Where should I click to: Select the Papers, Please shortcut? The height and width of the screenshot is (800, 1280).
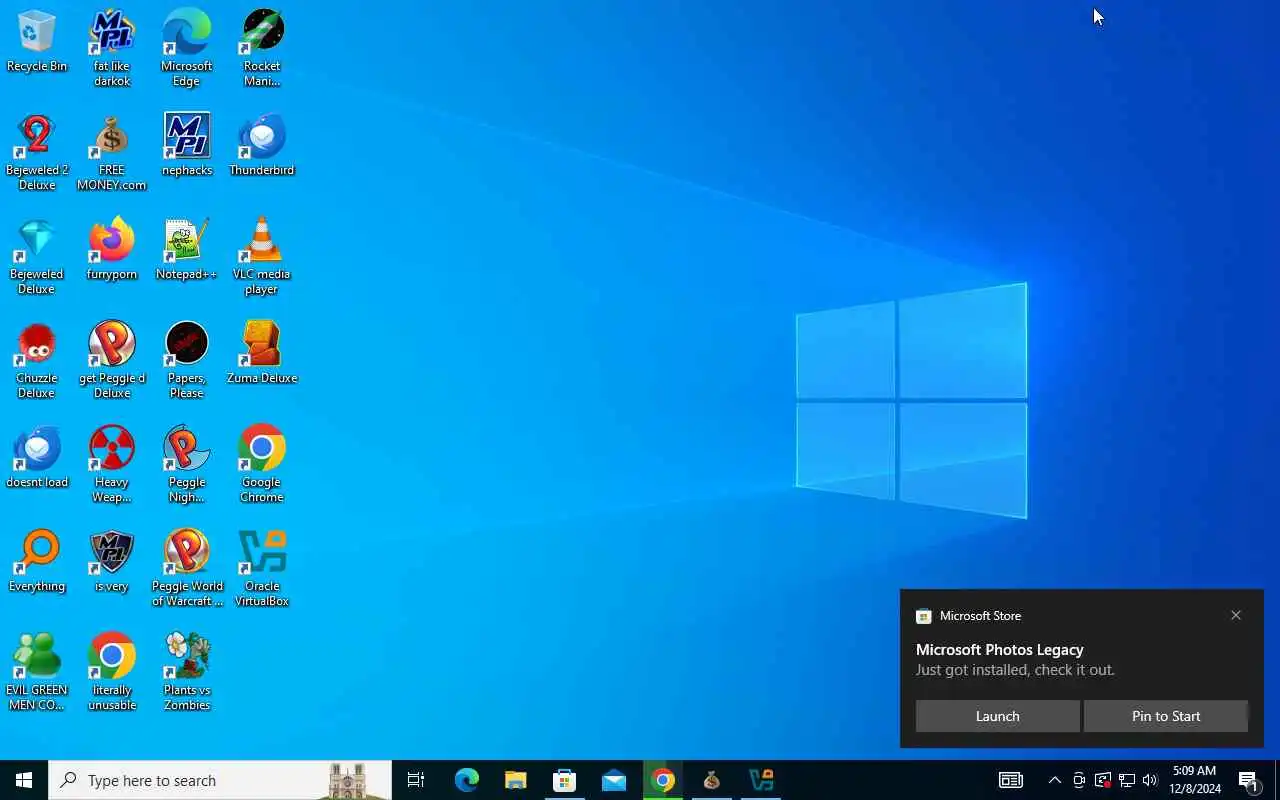pos(187,360)
